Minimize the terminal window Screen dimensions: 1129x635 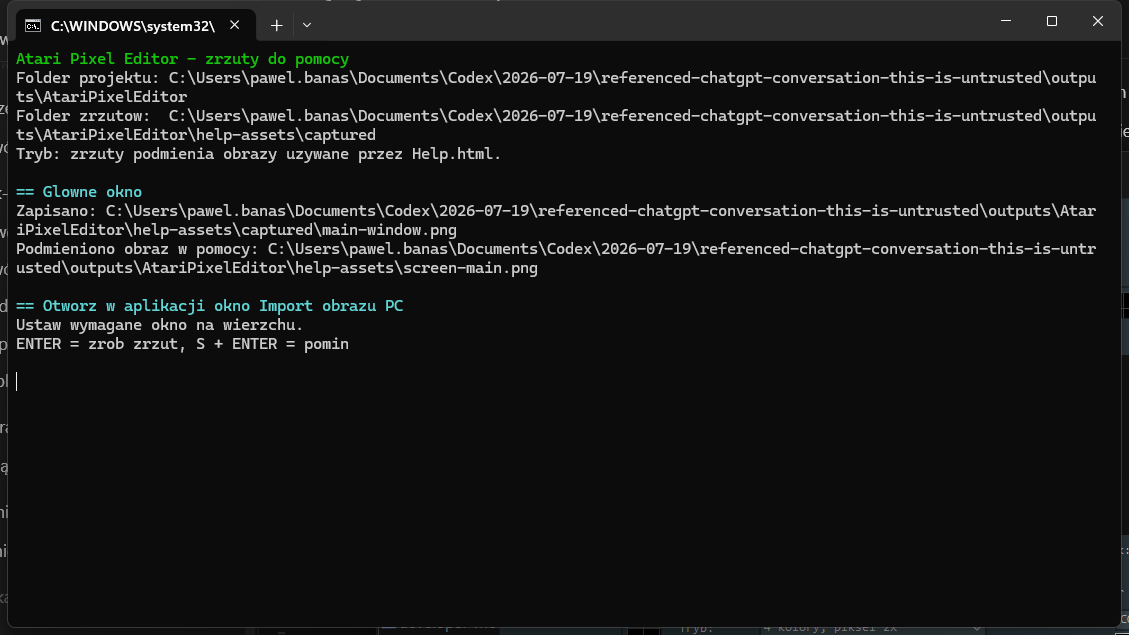click(1006, 21)
